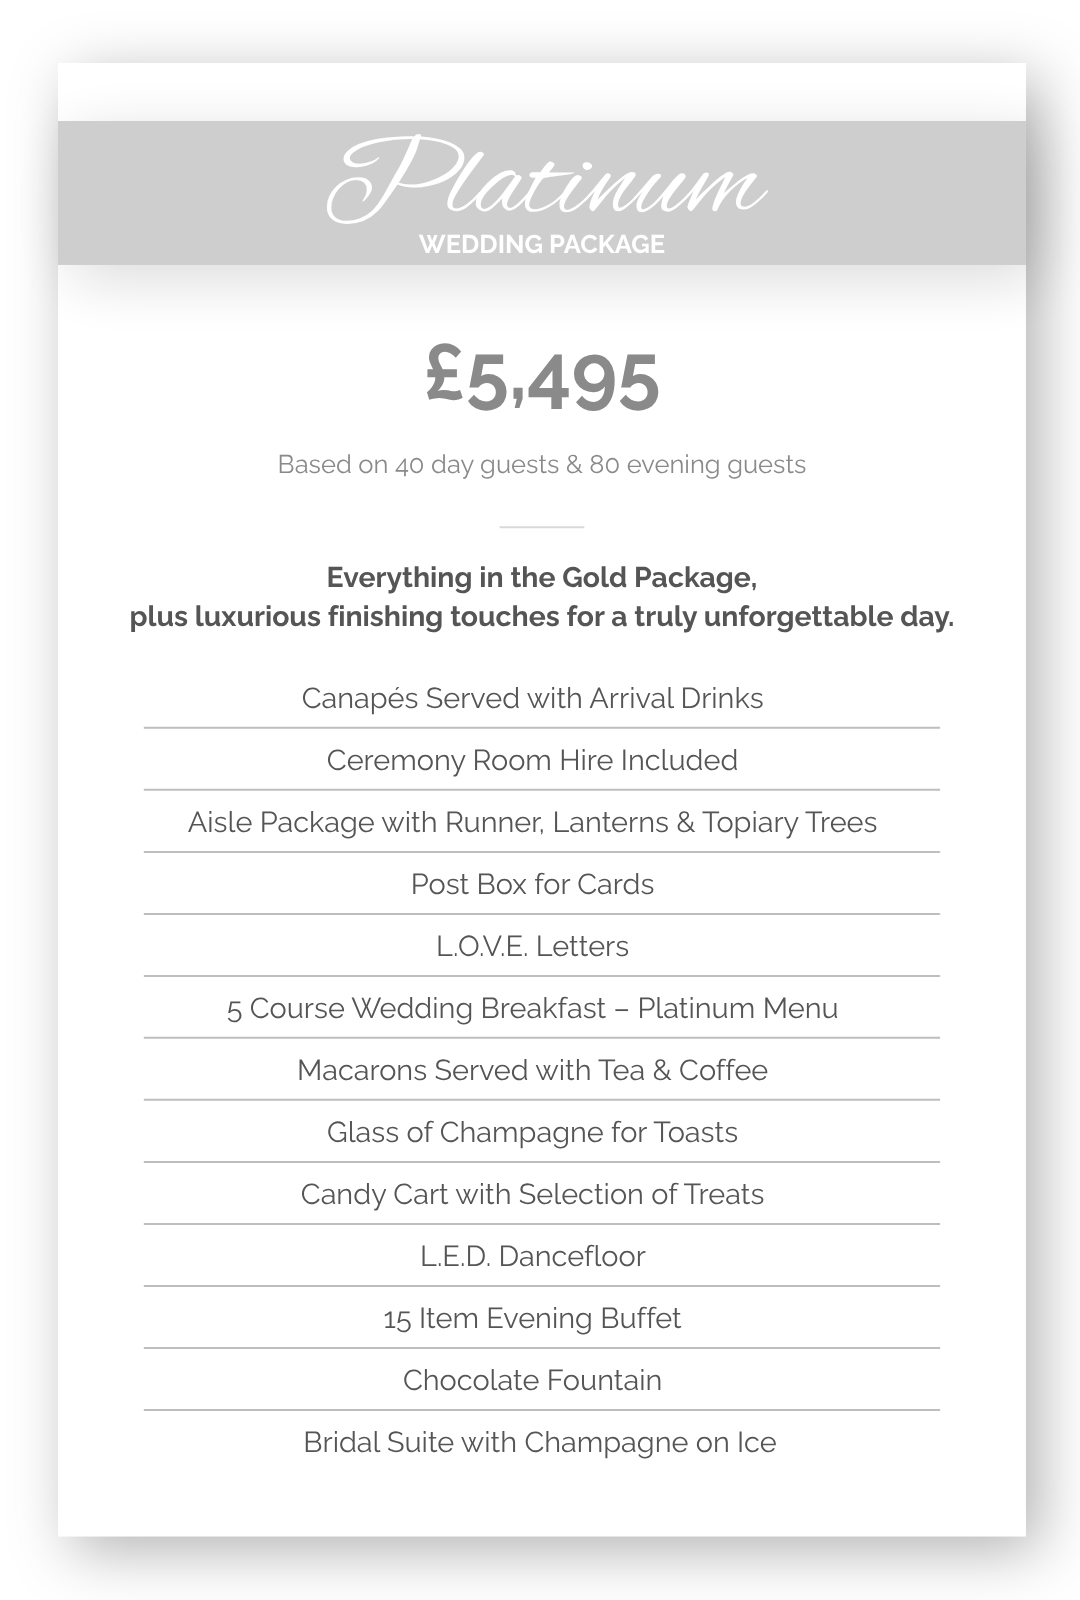This screenshot has height=1600, width=1080.
Task: Select the Aisle Package with Runner item
Action: pyautogui.click(x=532, y=822)
